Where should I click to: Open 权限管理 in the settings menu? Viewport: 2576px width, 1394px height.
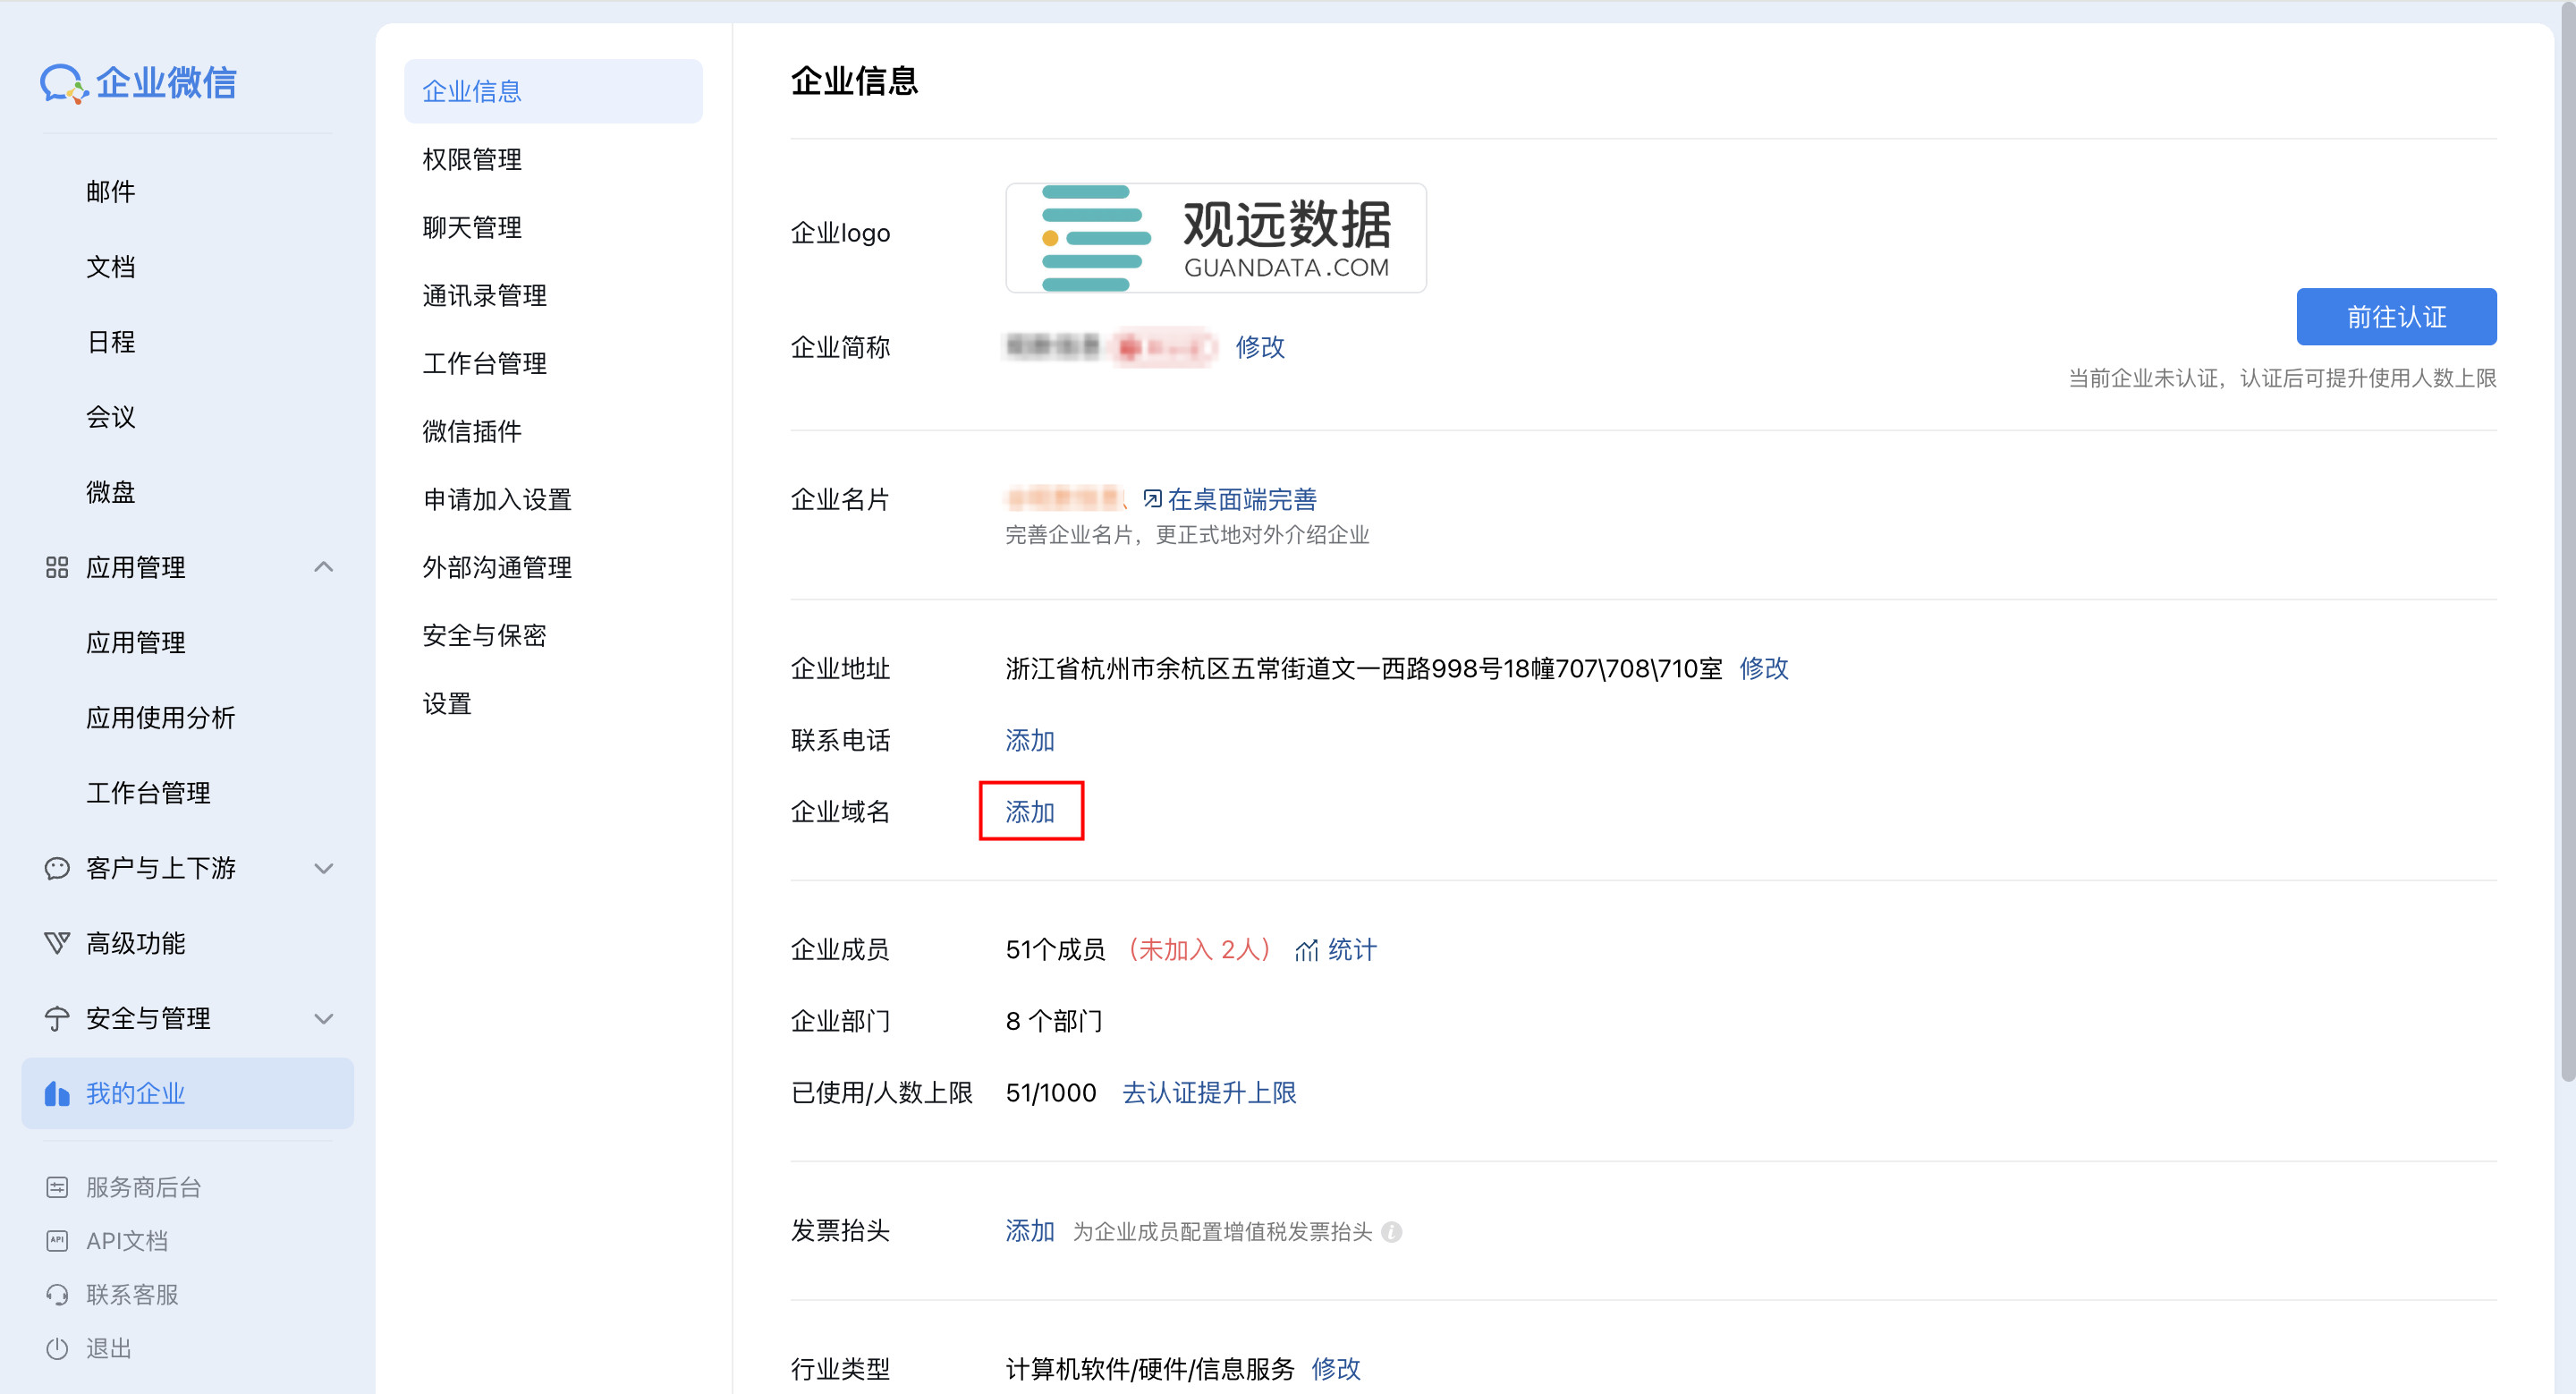click(472, 159)
